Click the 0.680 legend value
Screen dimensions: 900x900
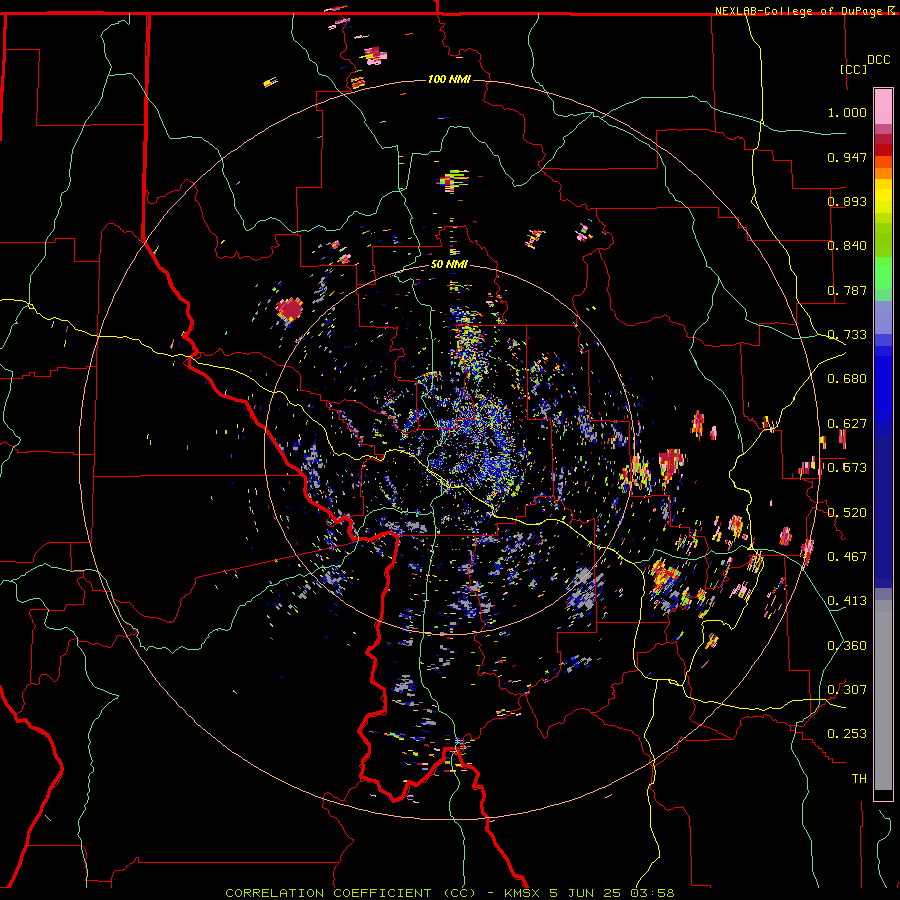[847, 379]
